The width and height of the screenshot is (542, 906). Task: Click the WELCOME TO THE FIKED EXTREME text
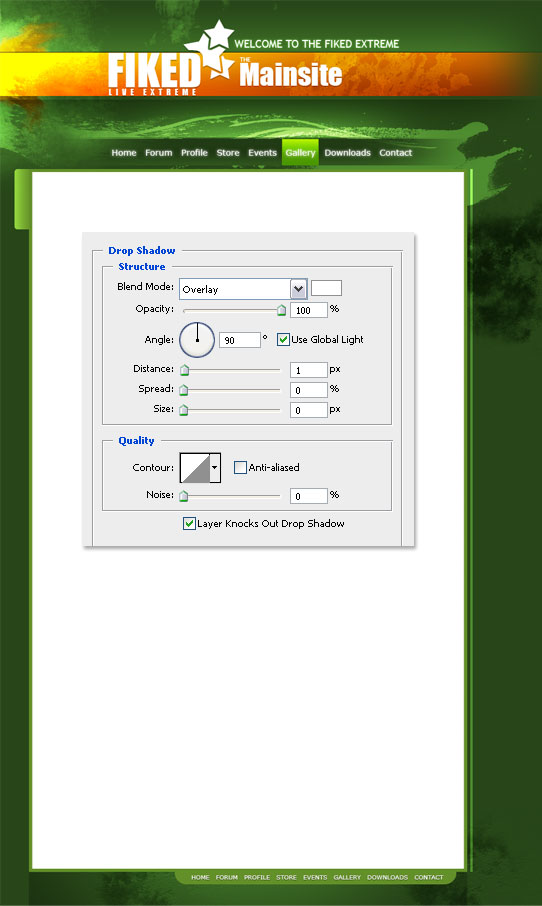click(x=317, y=44)
